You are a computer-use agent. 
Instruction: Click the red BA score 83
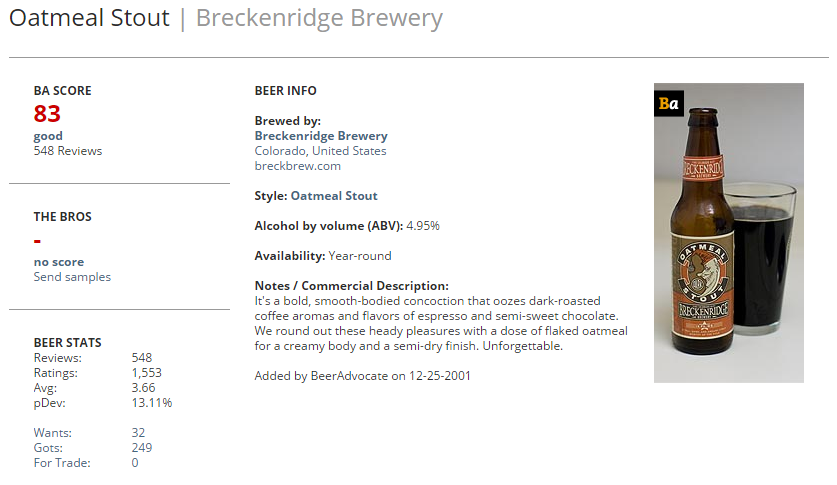[x=47, y=114]
